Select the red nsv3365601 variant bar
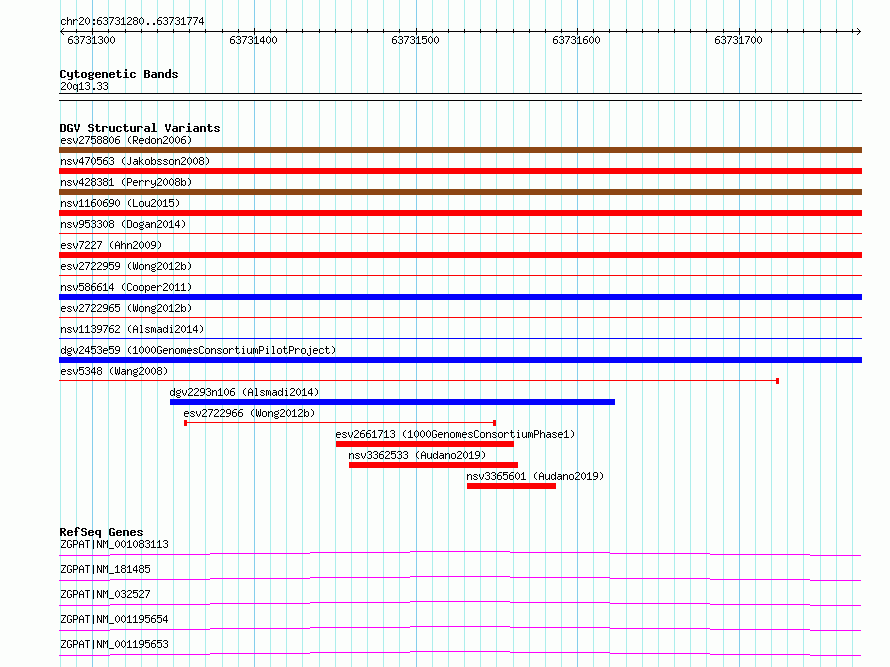 [511, 486]
